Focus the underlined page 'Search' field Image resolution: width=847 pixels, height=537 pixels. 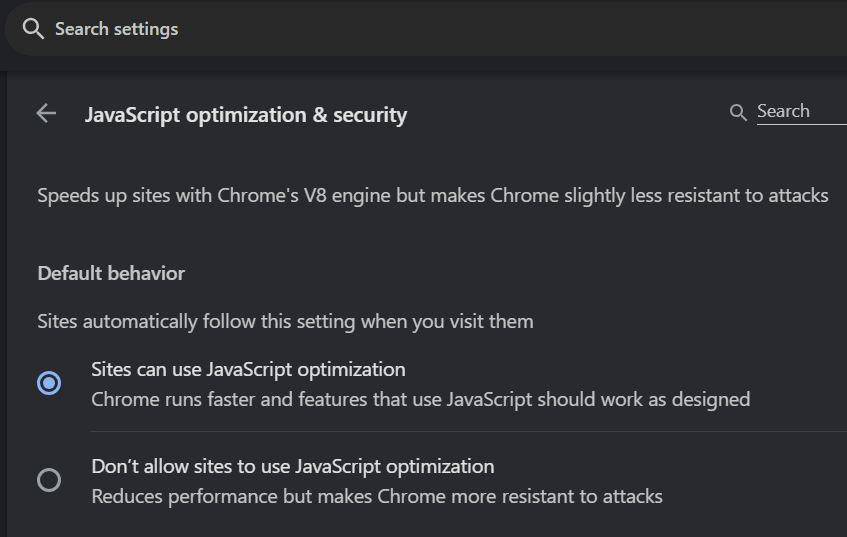click(x=800, y=112)
